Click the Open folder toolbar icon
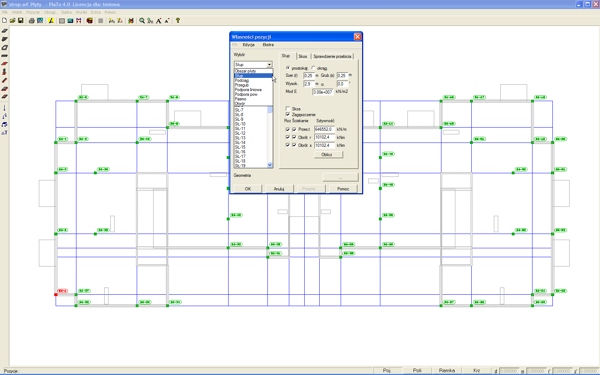The image size is (600, 375). (13, 21)
